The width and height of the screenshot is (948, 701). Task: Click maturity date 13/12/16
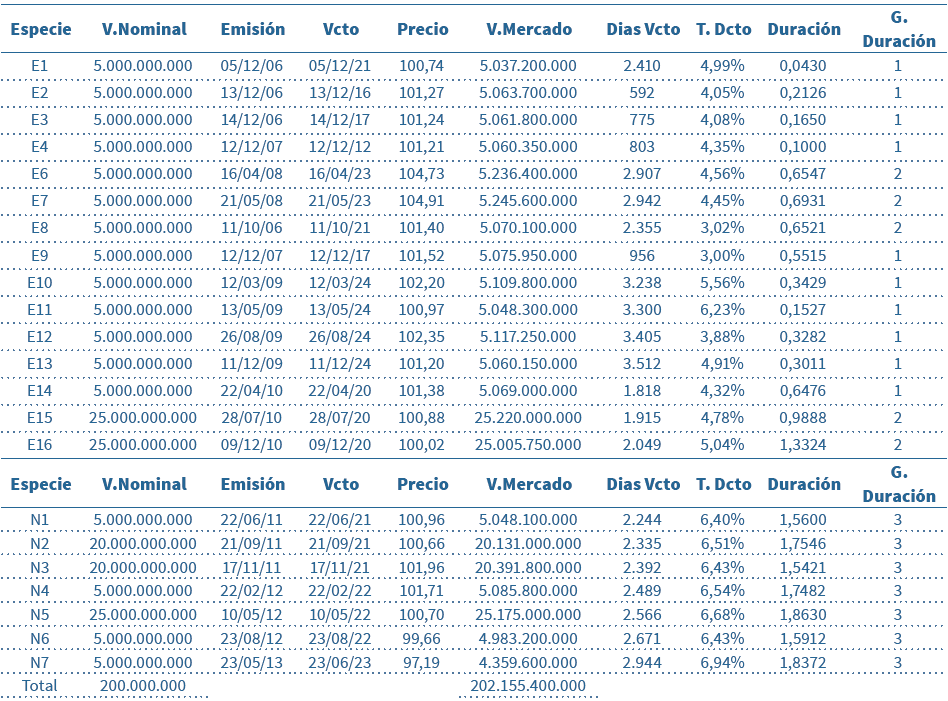pos(340,93)
